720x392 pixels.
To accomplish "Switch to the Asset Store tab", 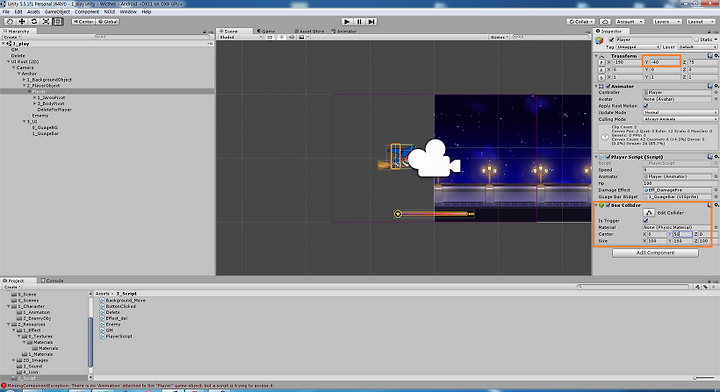I will [309, 31].
